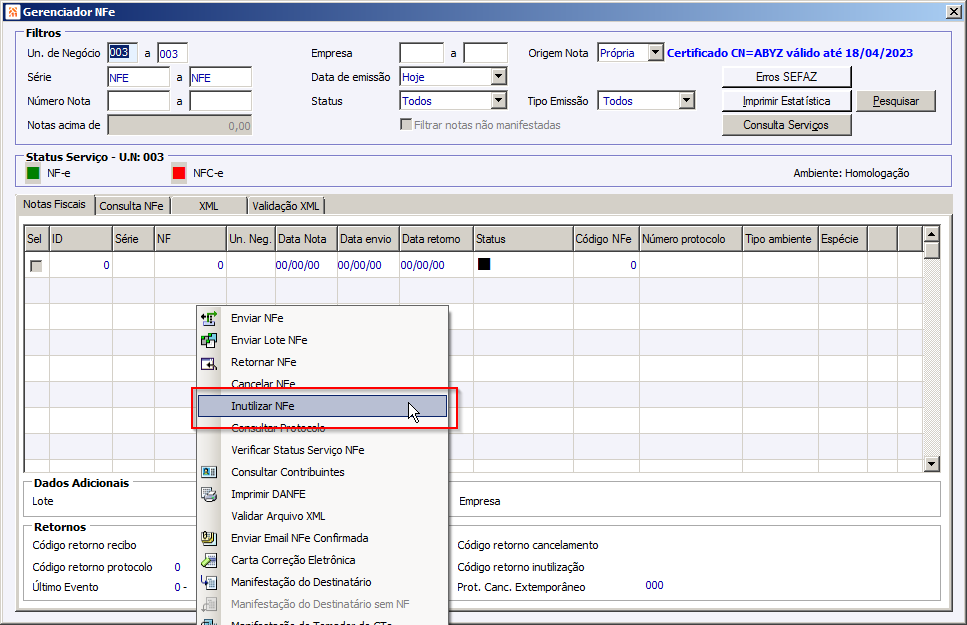The height and width of the screenshot is (625, 967).
Task: Switch to the Consulta NFe tab
Action: point(131,206)
